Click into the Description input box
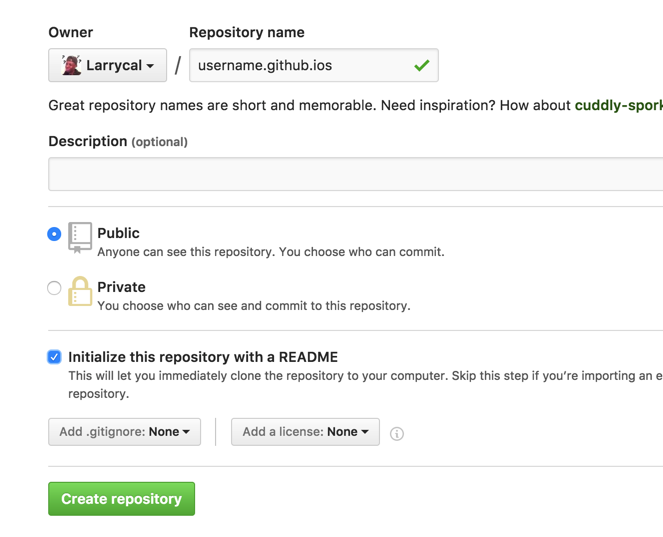Viewport: 663px width, 537px height. [x=355, y=174]
